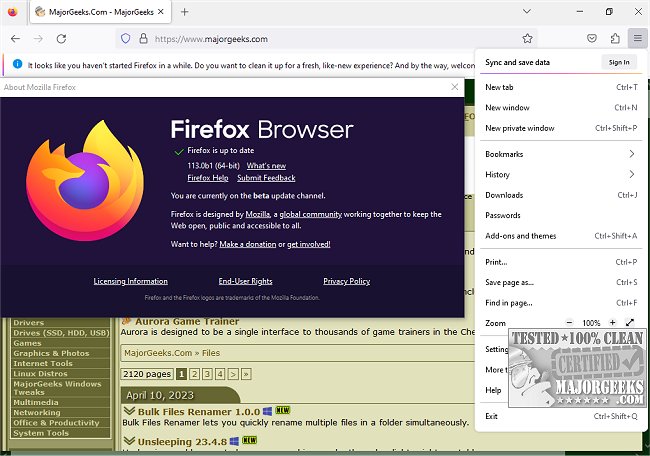
Task: Open the Extensions puzzle icon
Action: (615, 38)
